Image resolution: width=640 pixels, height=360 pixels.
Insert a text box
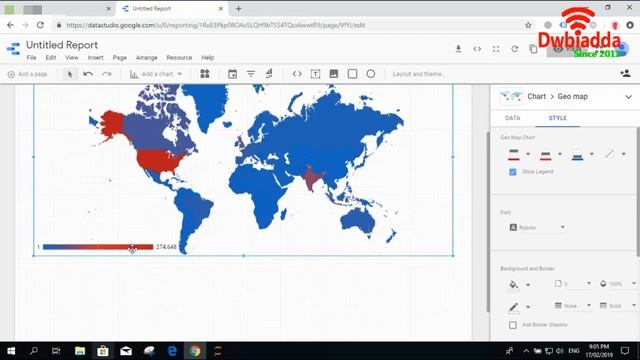pyautogui.click(x=315, y=74)
